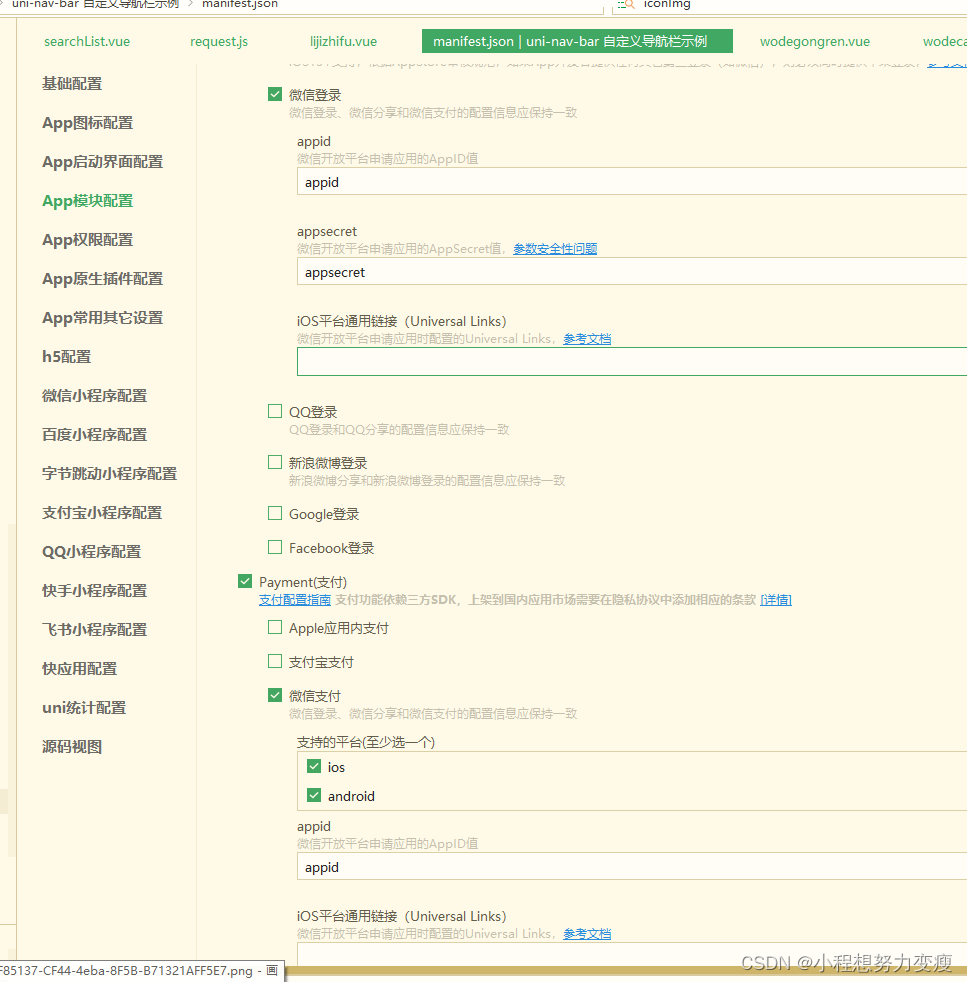Open 支付宝小程序配置 section
The image size is (967, 982).
click(x=102, y=512)
